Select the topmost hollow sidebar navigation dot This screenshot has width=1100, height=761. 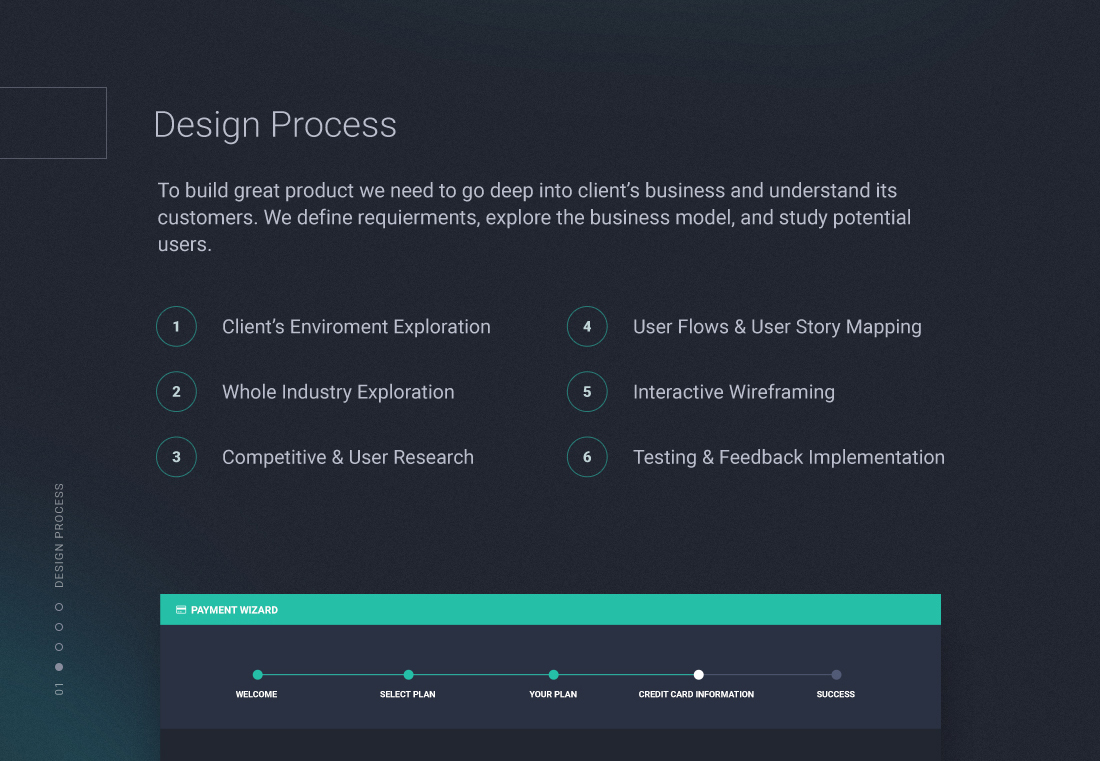pos(59,607)
